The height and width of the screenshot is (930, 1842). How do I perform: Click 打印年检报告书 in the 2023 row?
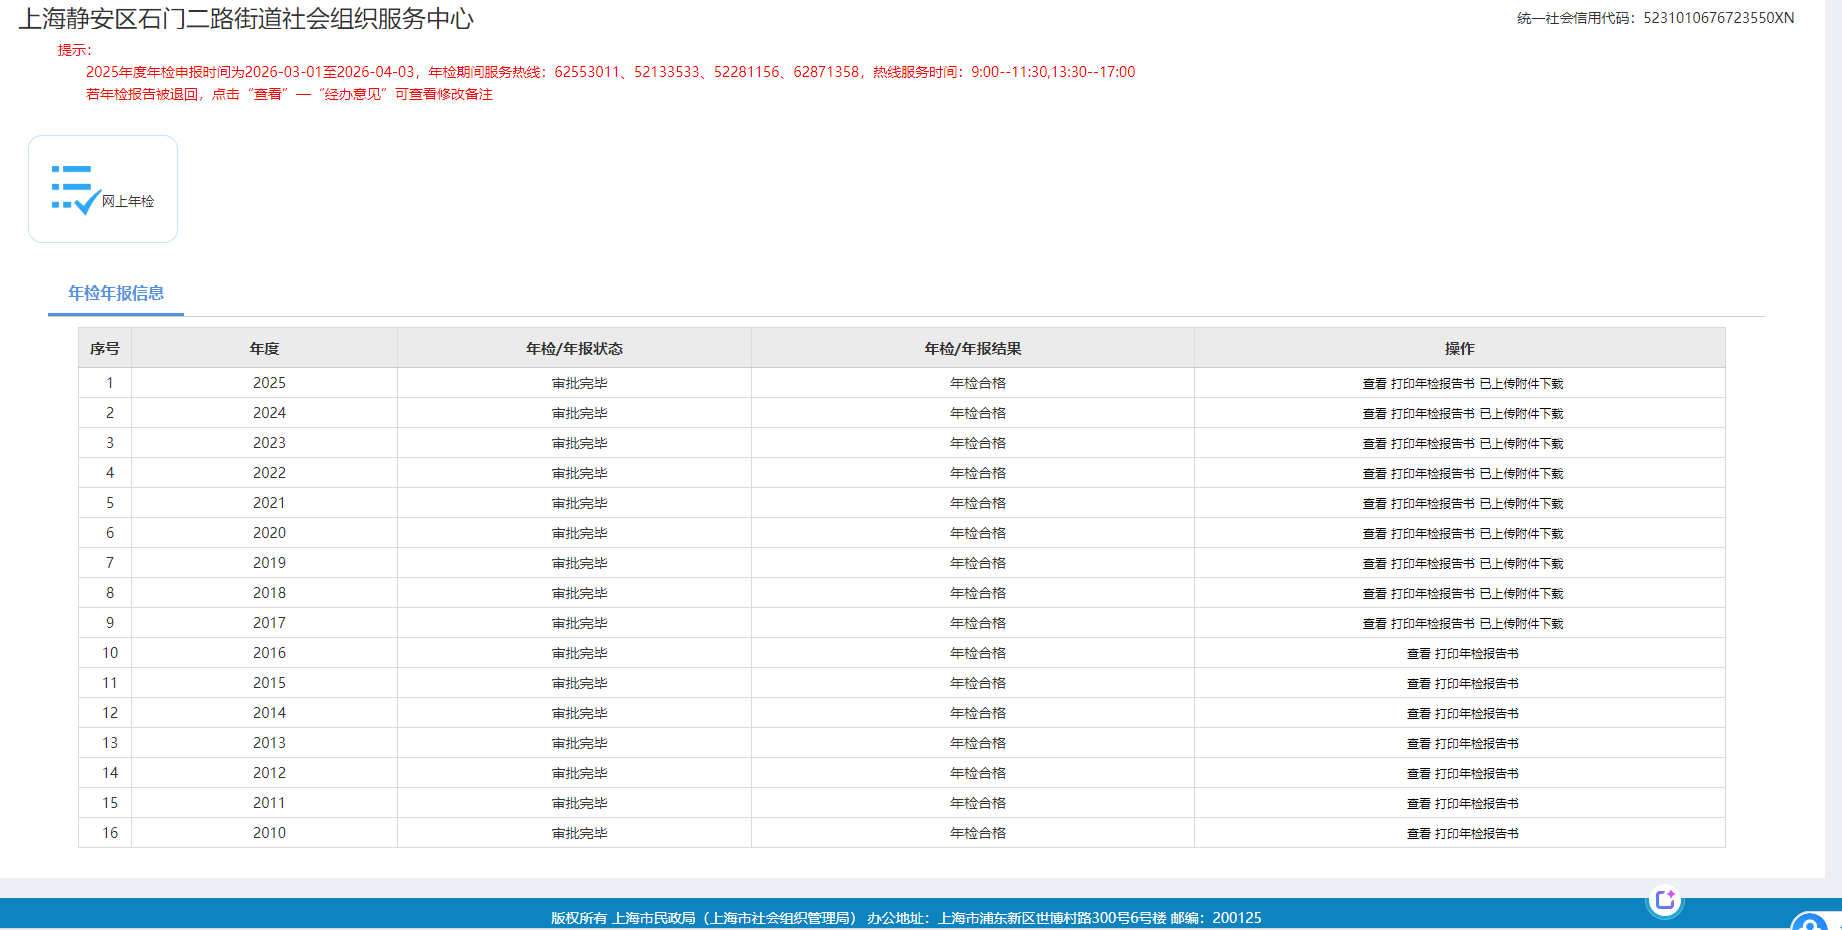1432,444
